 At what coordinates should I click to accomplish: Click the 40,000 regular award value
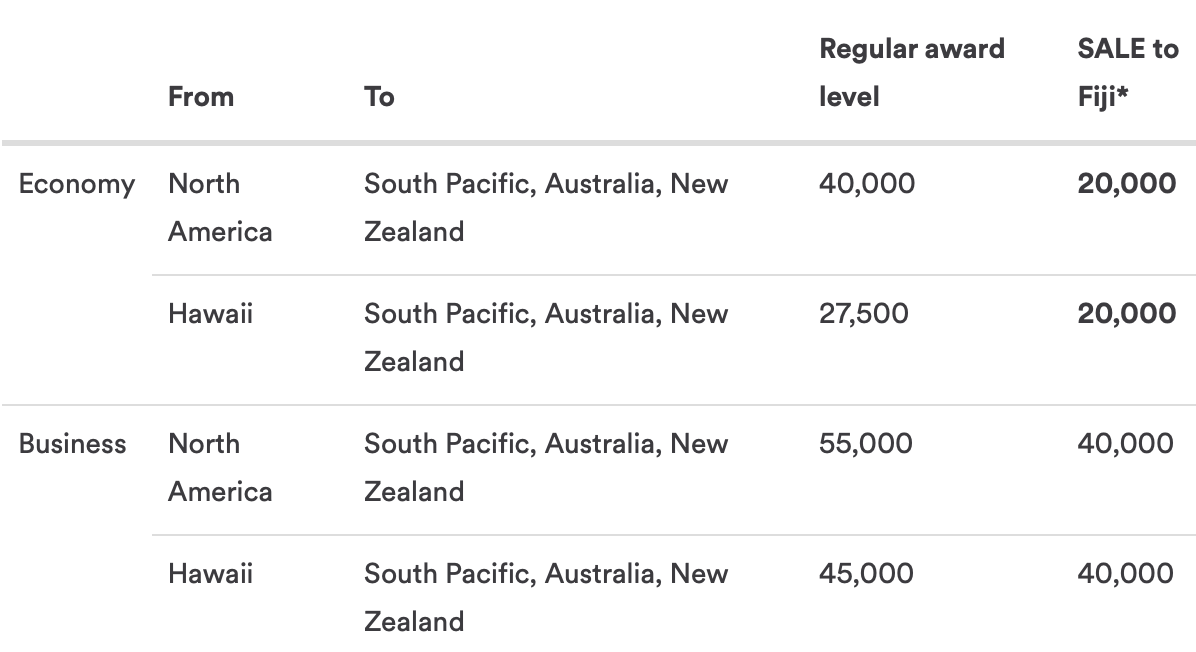pyautogui.click(x=866, y=184)
